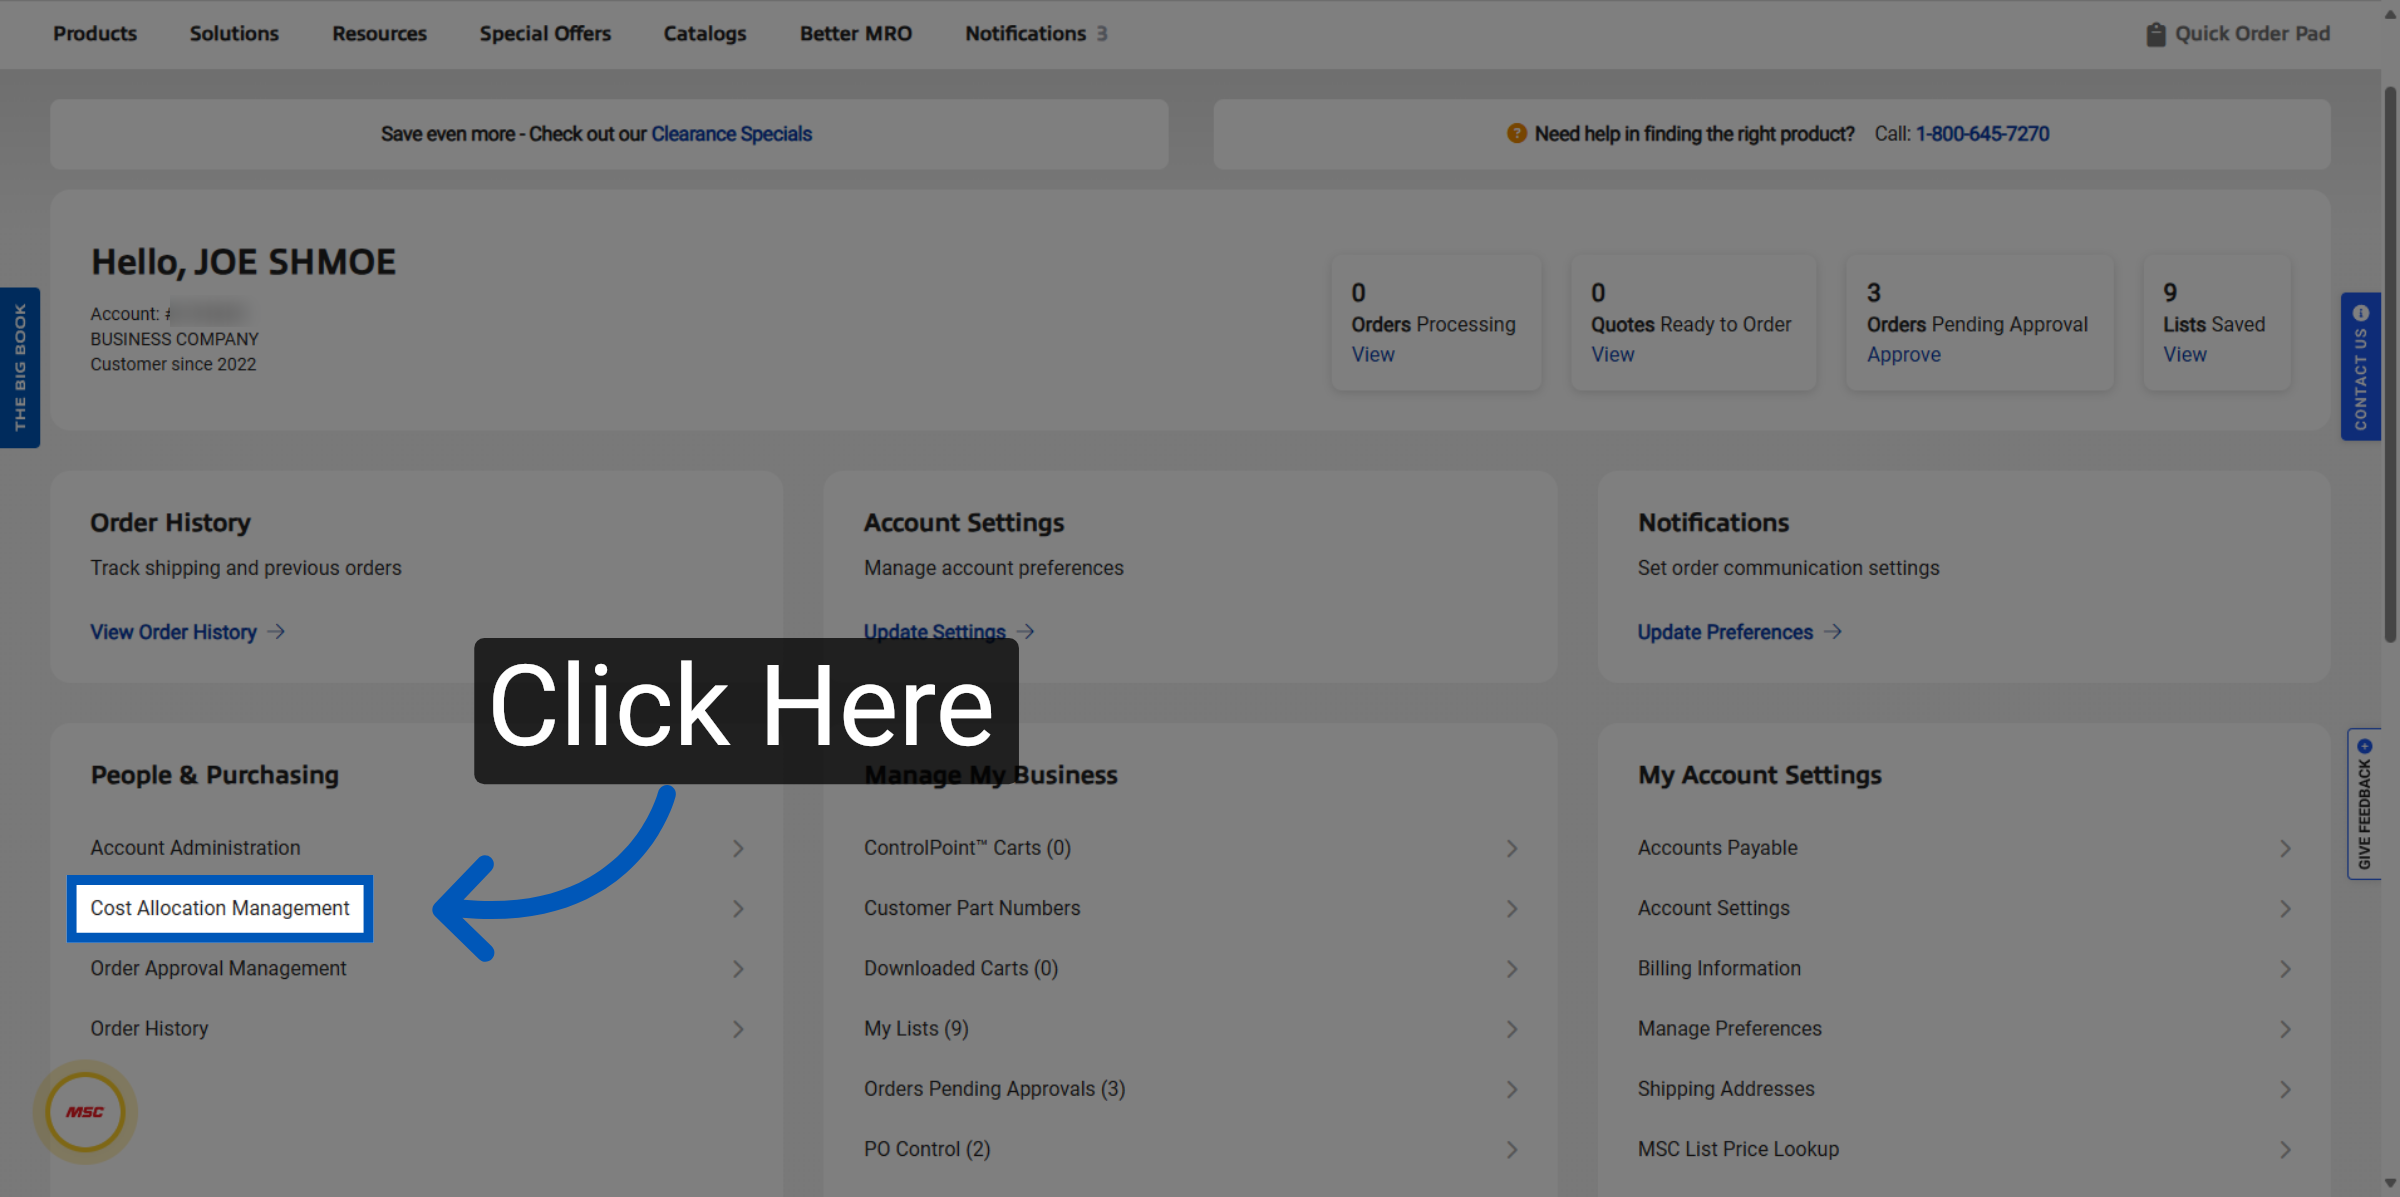Approve Orders Pending Approval

1903,355
